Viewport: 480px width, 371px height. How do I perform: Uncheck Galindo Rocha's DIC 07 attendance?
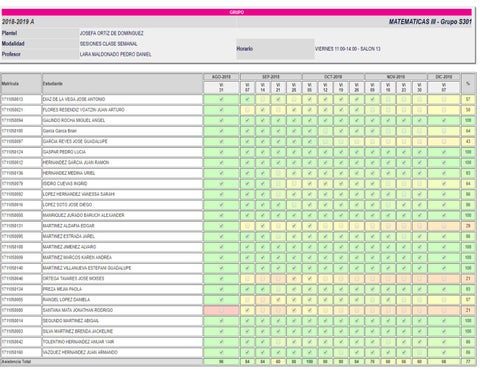pyautogui.click(x=444, y=120)
